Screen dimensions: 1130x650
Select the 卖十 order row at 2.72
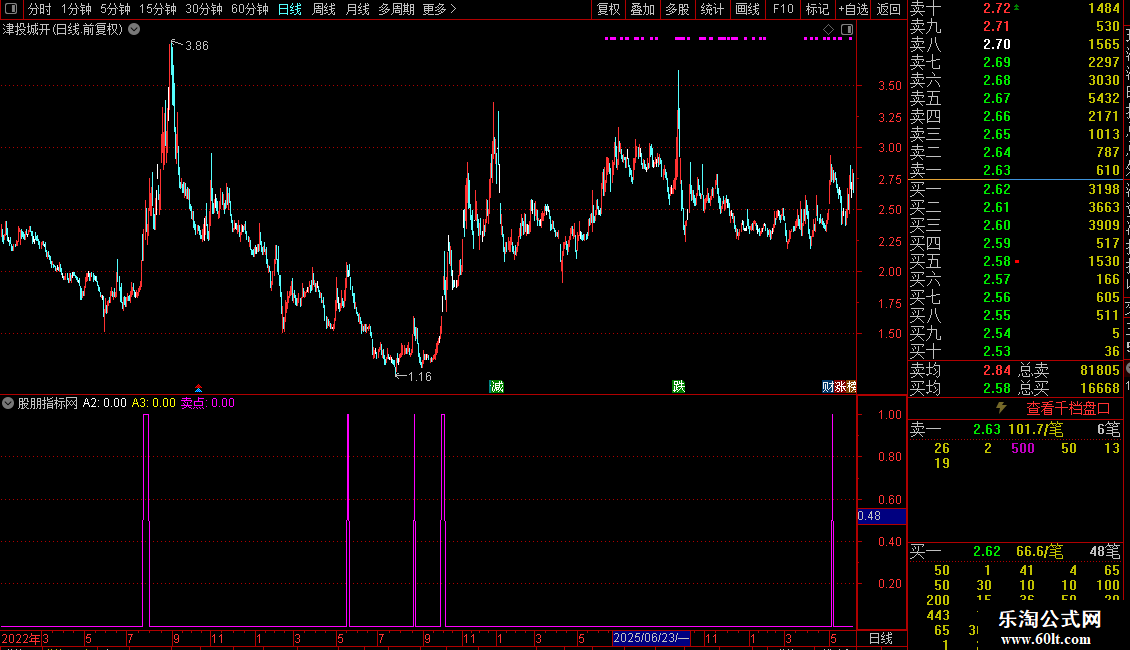[1015, 9]
